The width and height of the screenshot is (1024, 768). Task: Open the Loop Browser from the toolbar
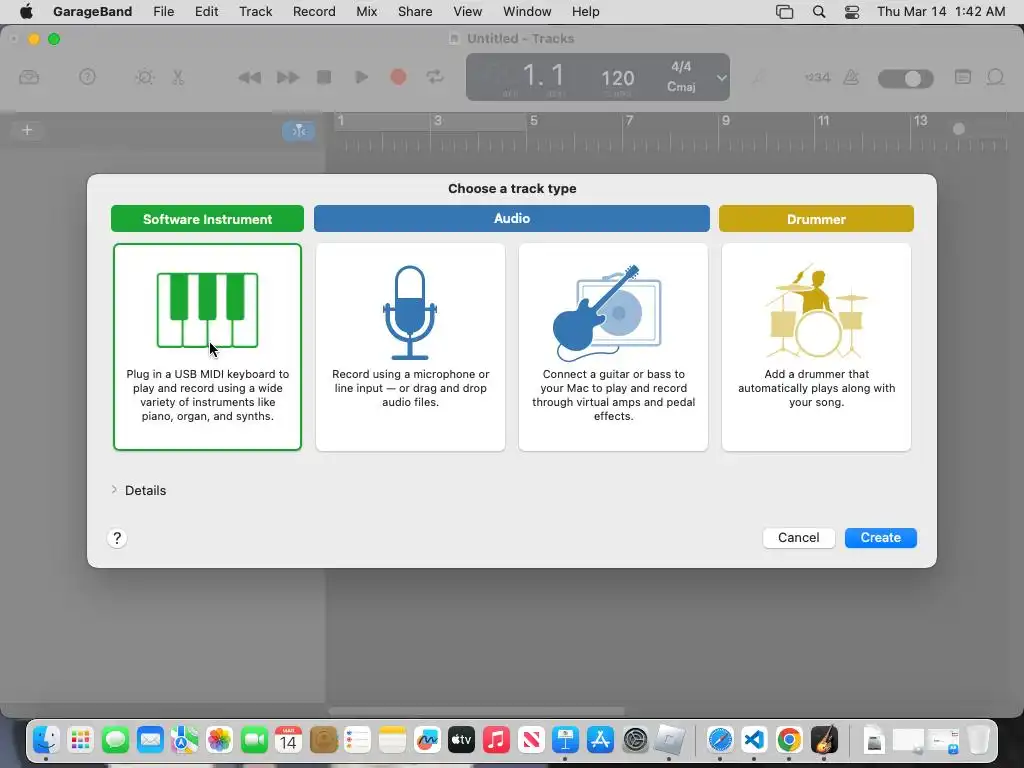coord(995,78)
